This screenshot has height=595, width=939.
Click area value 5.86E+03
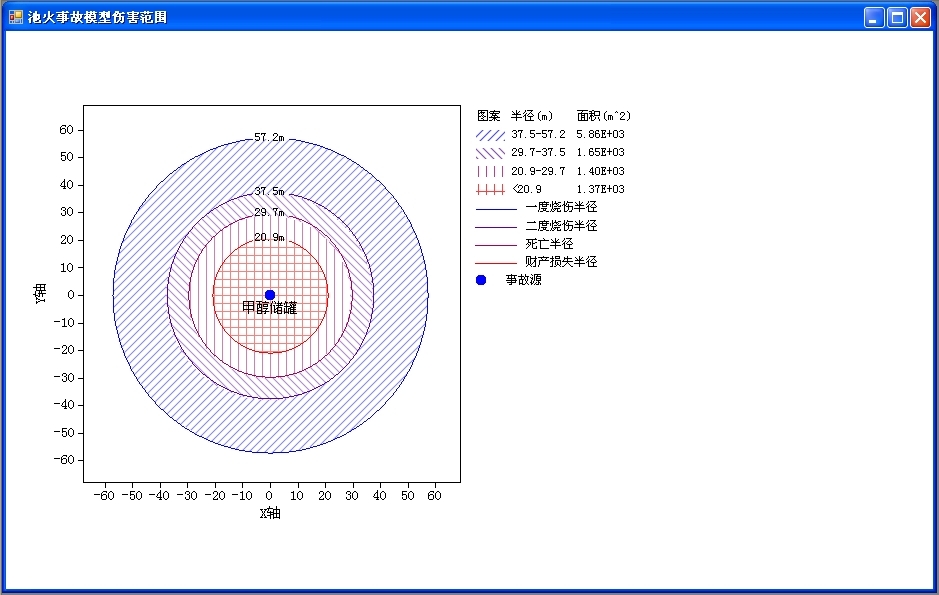601,134
